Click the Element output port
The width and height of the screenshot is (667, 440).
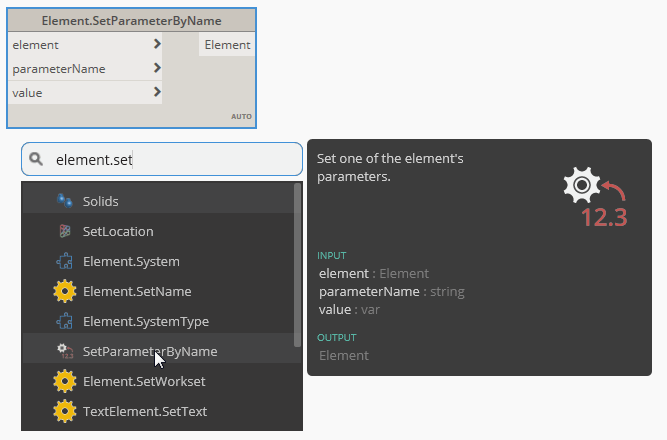click(227, 44)
